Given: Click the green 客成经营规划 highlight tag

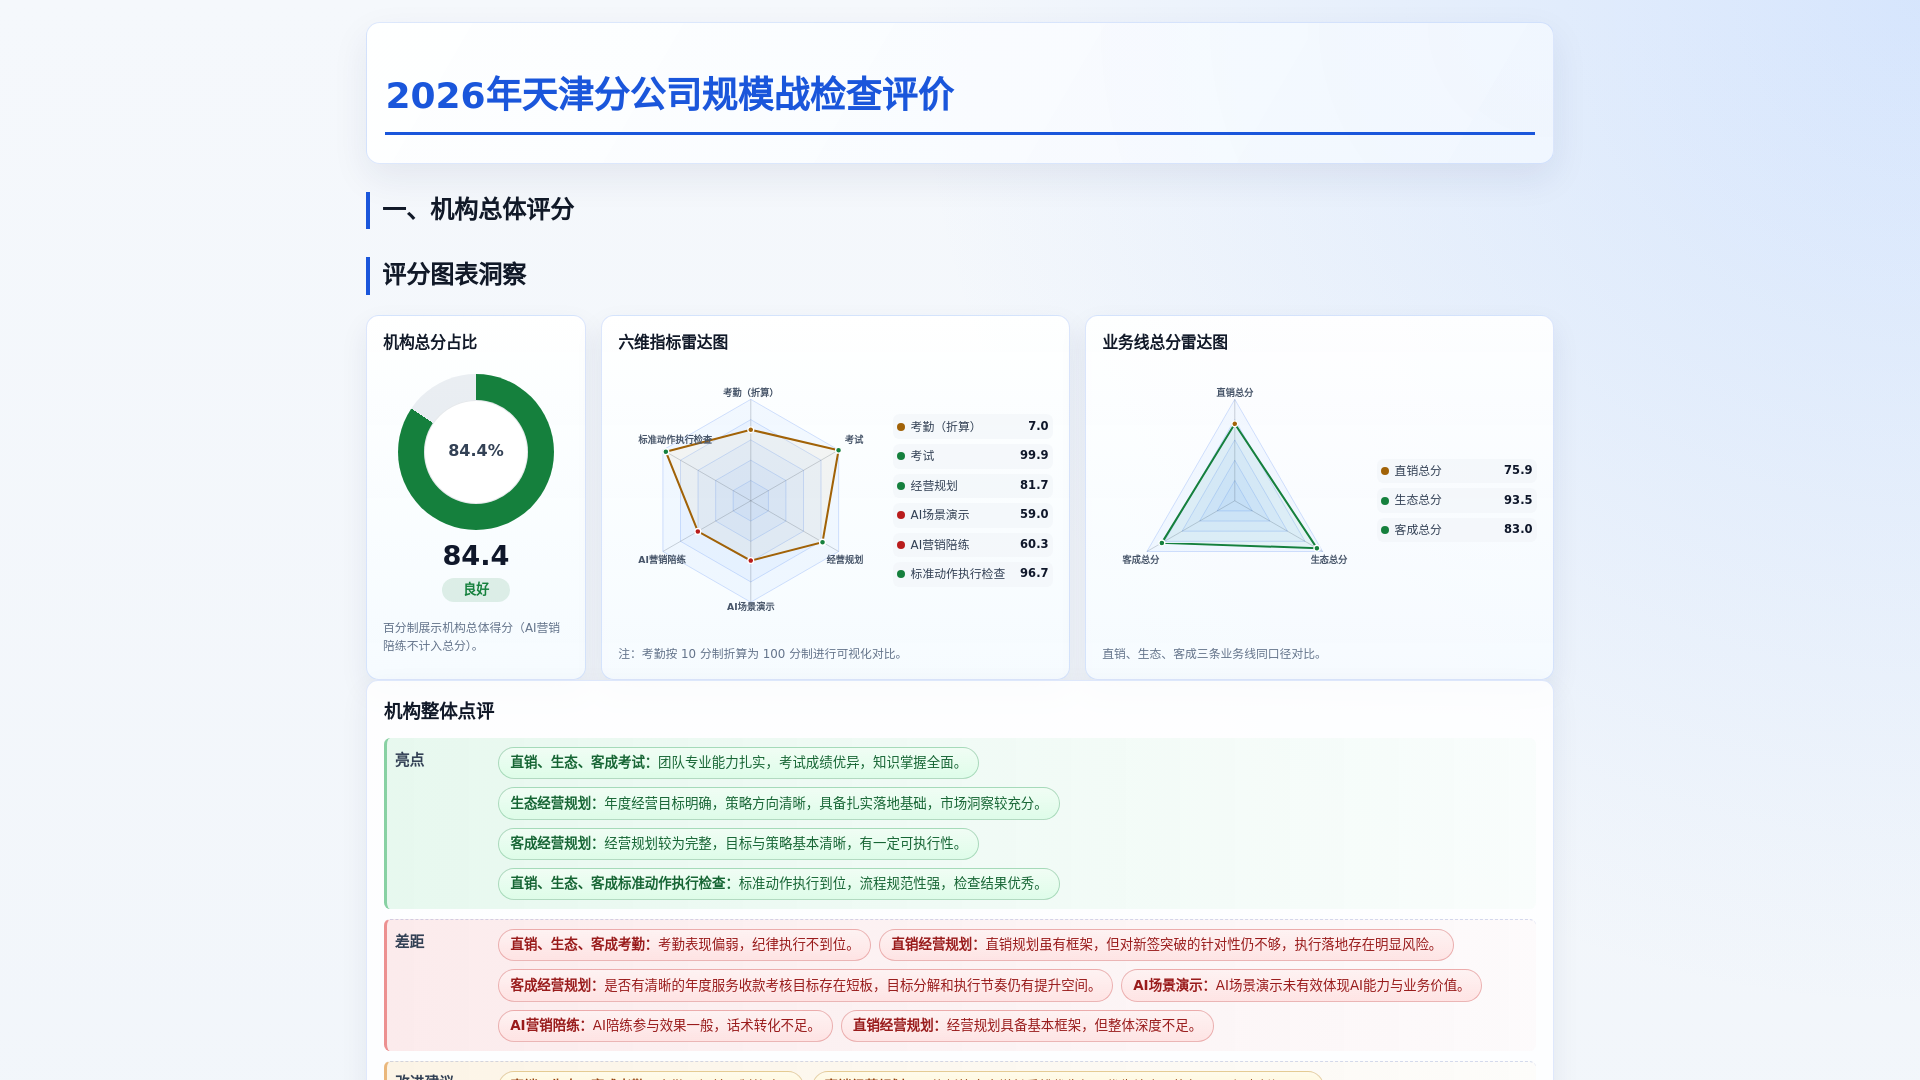Looking at the screenshot, I should tap(738, 844).
